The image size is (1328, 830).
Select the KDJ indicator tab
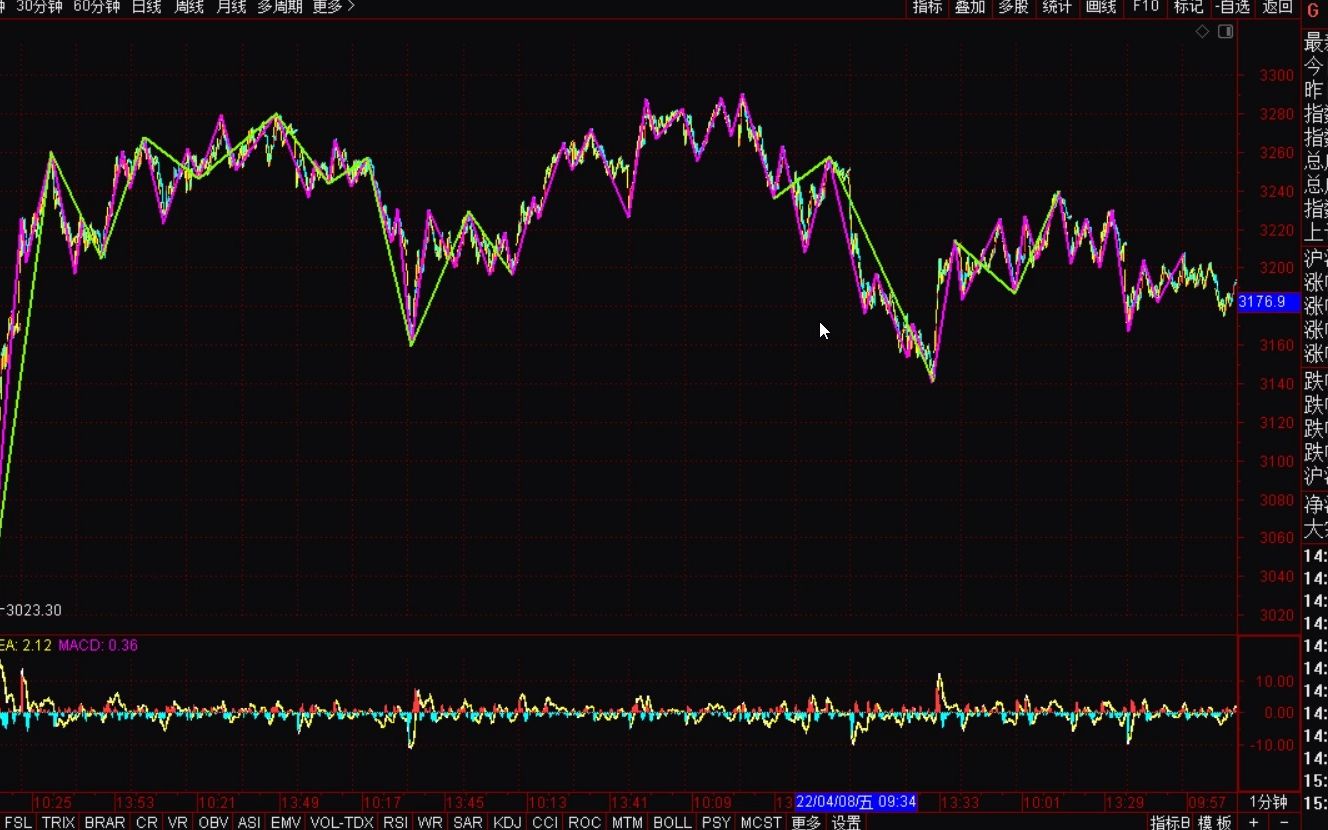[x=508, y=822]
